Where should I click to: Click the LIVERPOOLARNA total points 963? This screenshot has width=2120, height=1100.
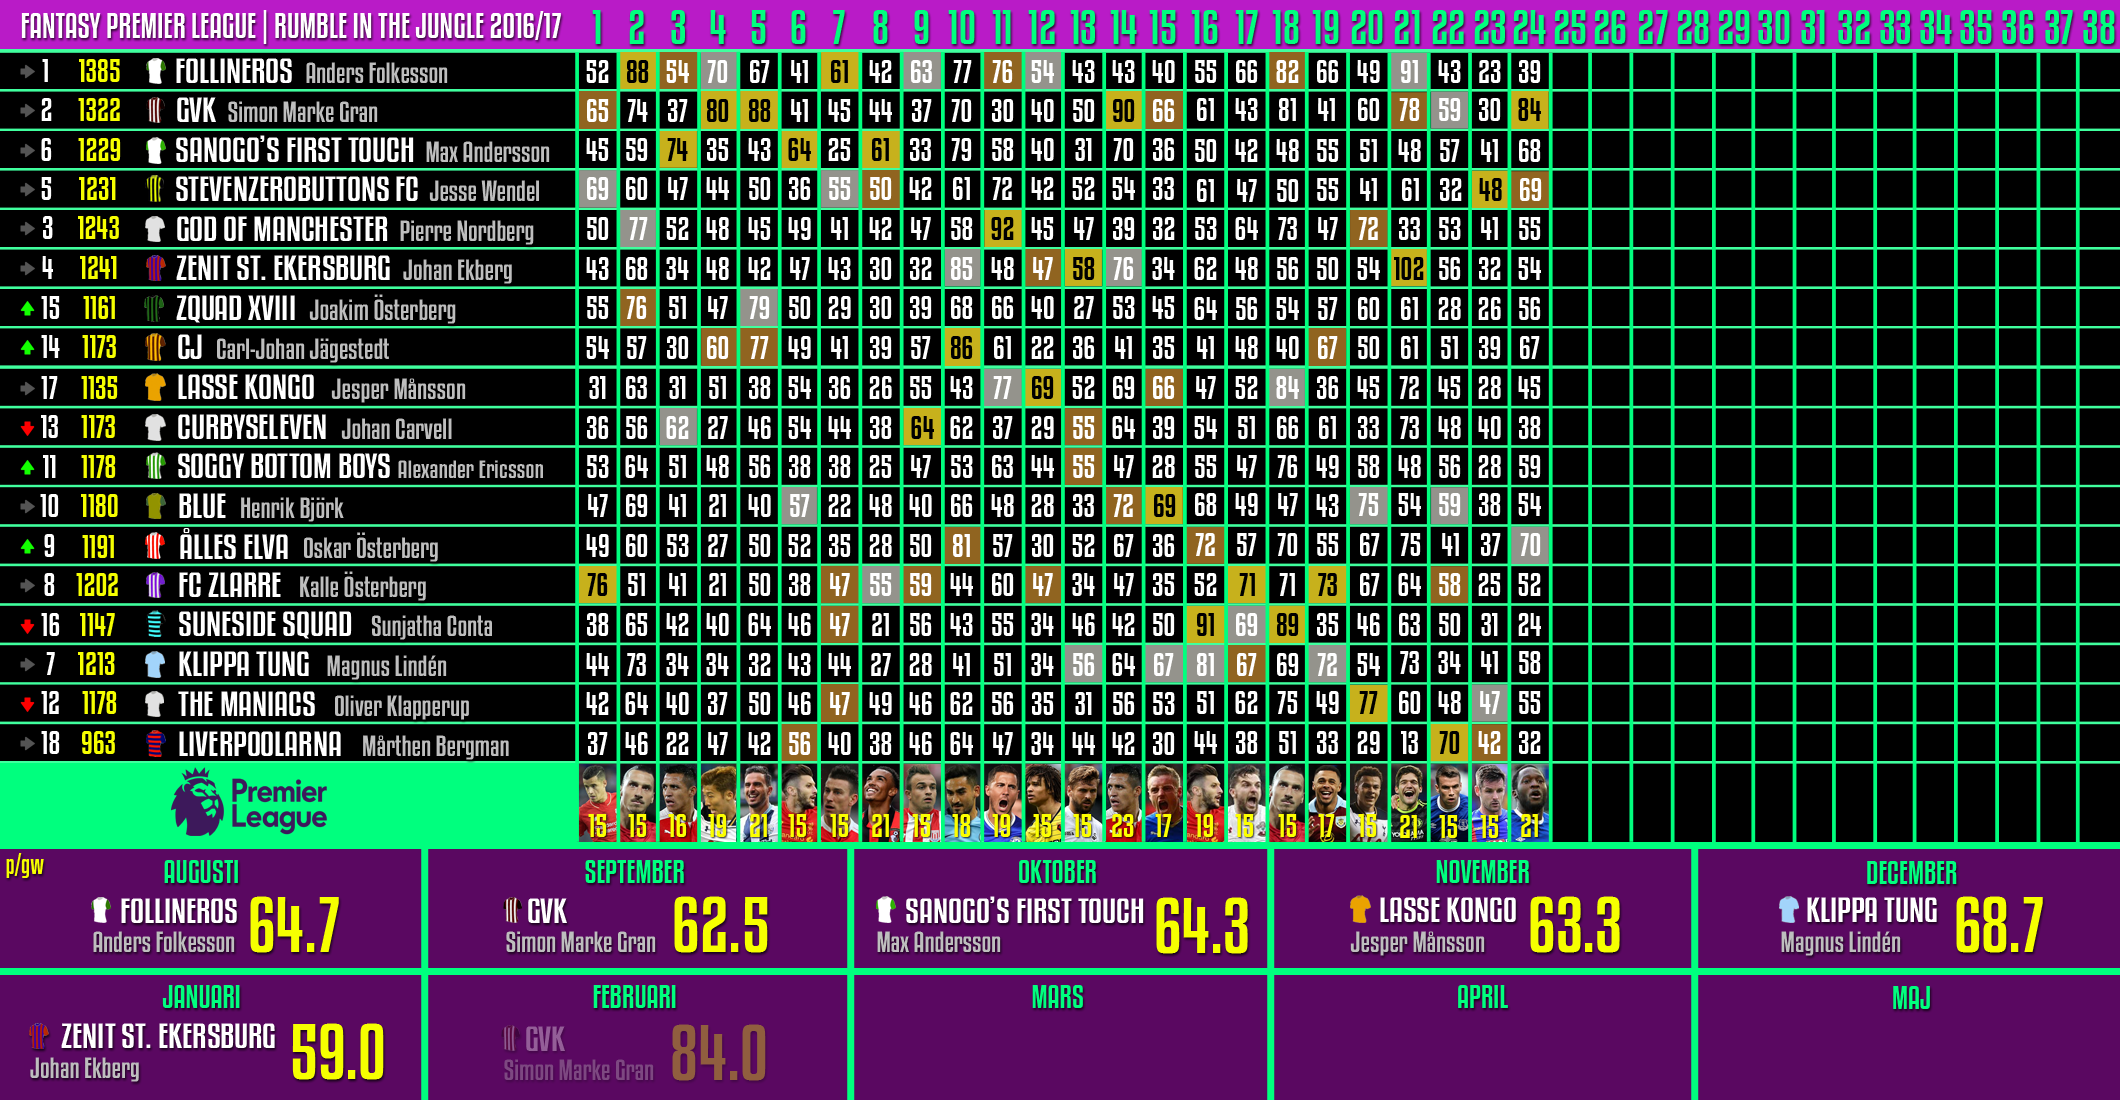98,744
